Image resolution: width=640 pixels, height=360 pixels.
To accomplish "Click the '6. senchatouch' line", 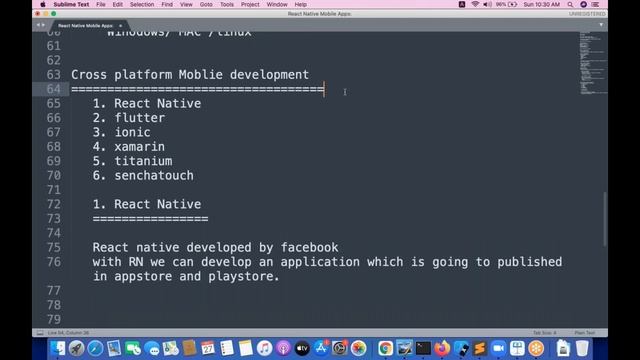I will tap(143, 176).
